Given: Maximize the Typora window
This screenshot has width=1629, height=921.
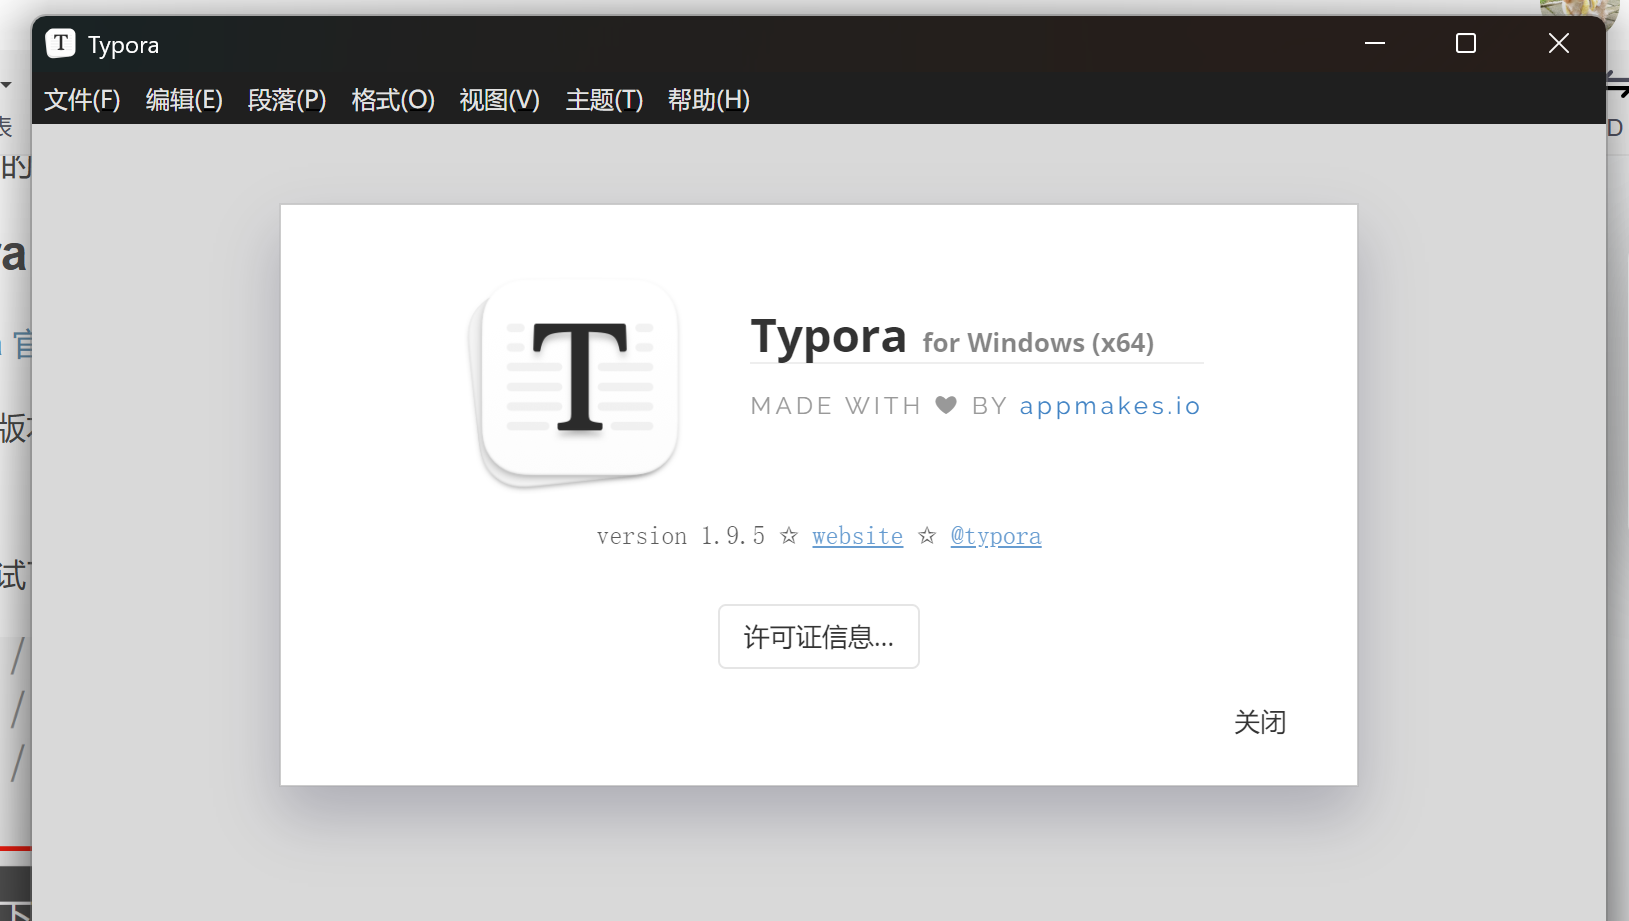Looking at the screenshot, I should click(x=1466, y=43).
